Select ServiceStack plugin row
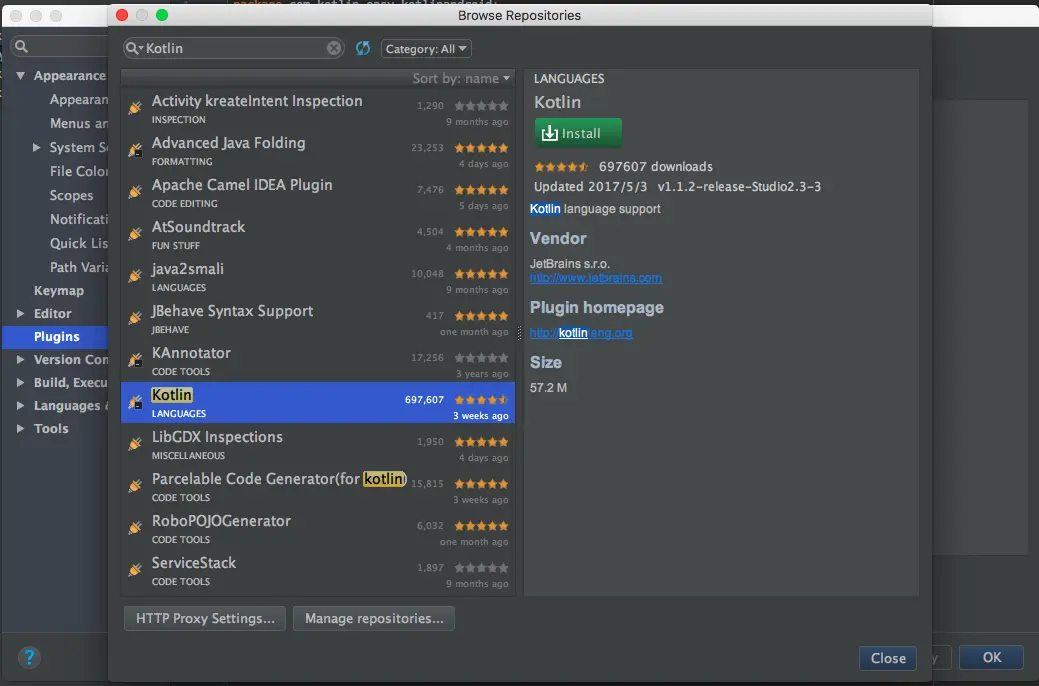Screen dimensions: 1039x686 (317, 571)
